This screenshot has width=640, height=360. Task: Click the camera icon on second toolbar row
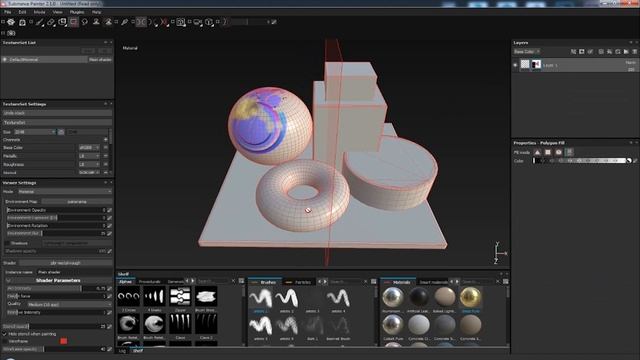click(11, 33)
